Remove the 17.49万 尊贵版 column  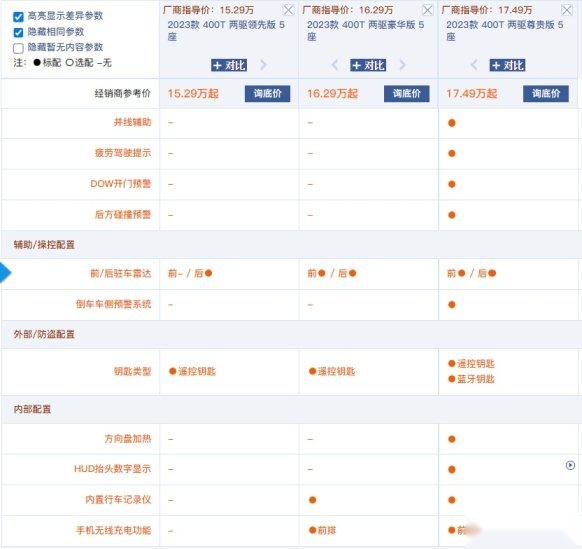[x=567, y=10]
